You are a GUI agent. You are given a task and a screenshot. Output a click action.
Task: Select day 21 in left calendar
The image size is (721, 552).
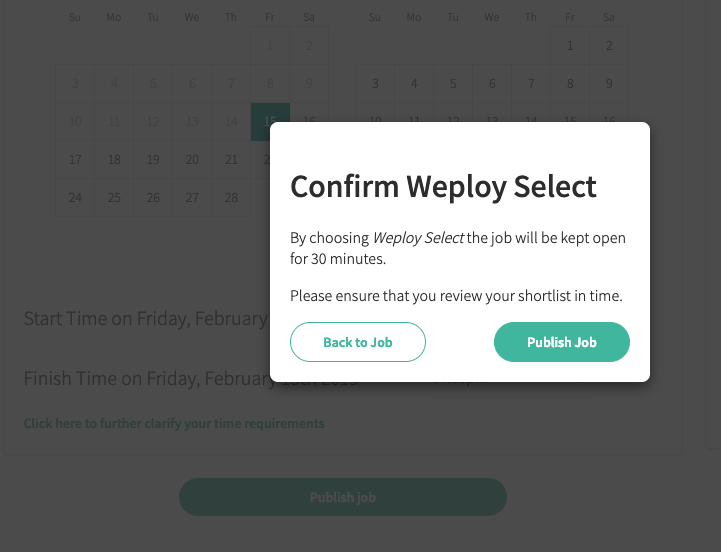tap(231, 160)
